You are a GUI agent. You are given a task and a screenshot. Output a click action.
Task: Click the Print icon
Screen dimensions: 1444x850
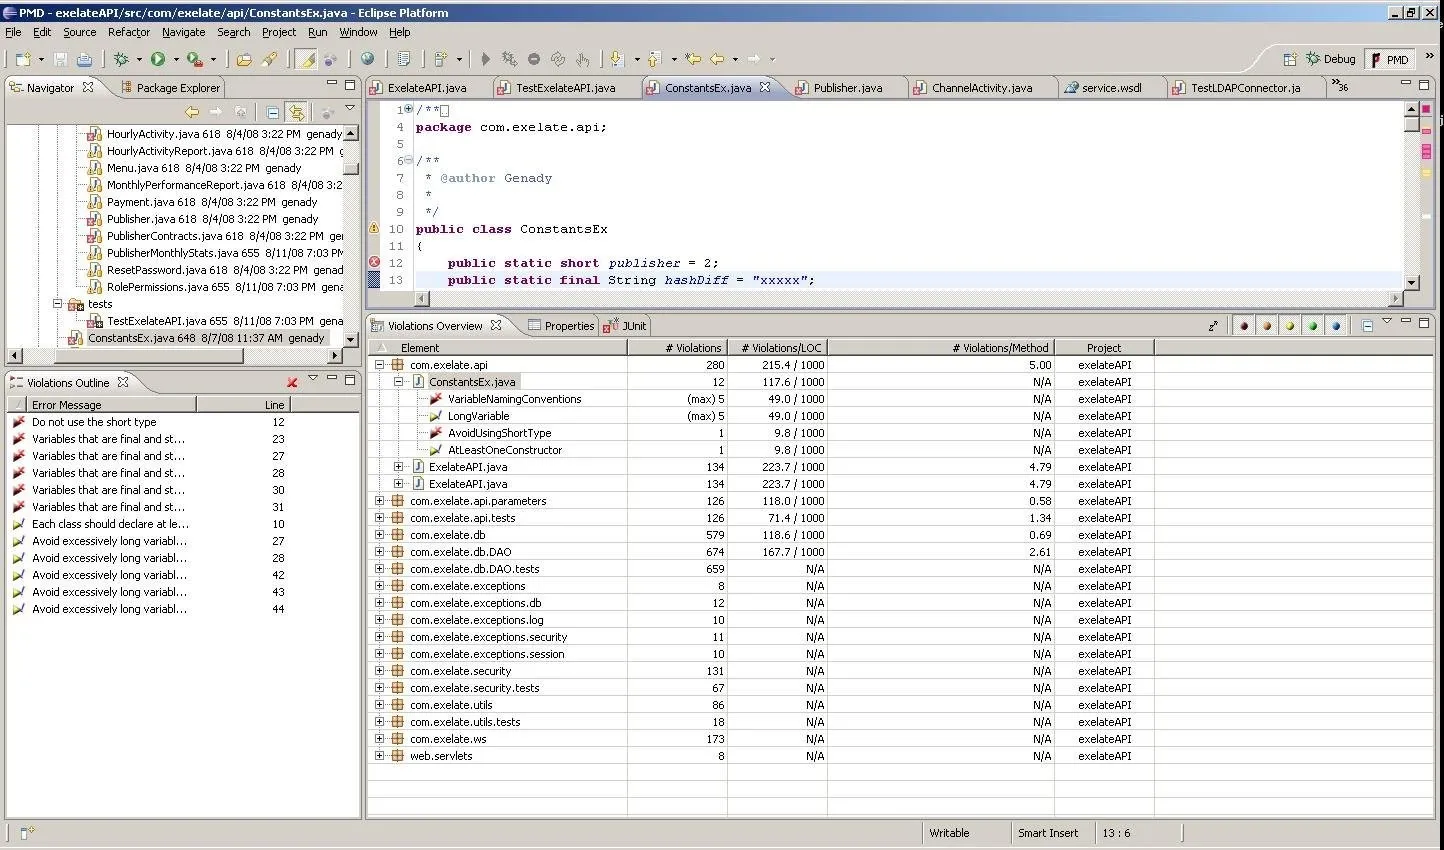coord(85,59)
